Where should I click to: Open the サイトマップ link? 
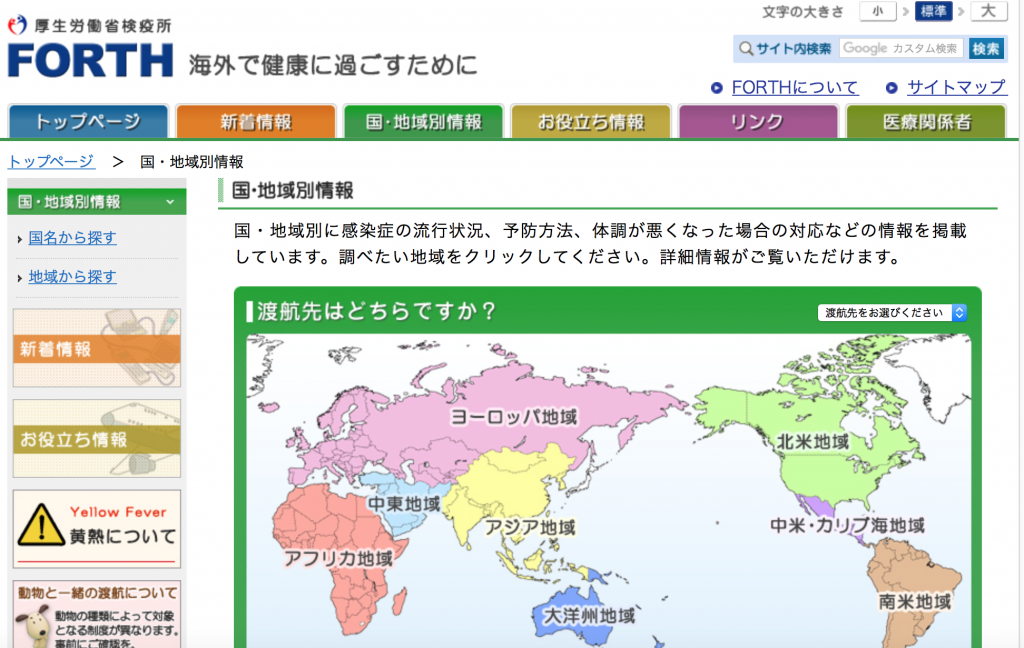956,88
